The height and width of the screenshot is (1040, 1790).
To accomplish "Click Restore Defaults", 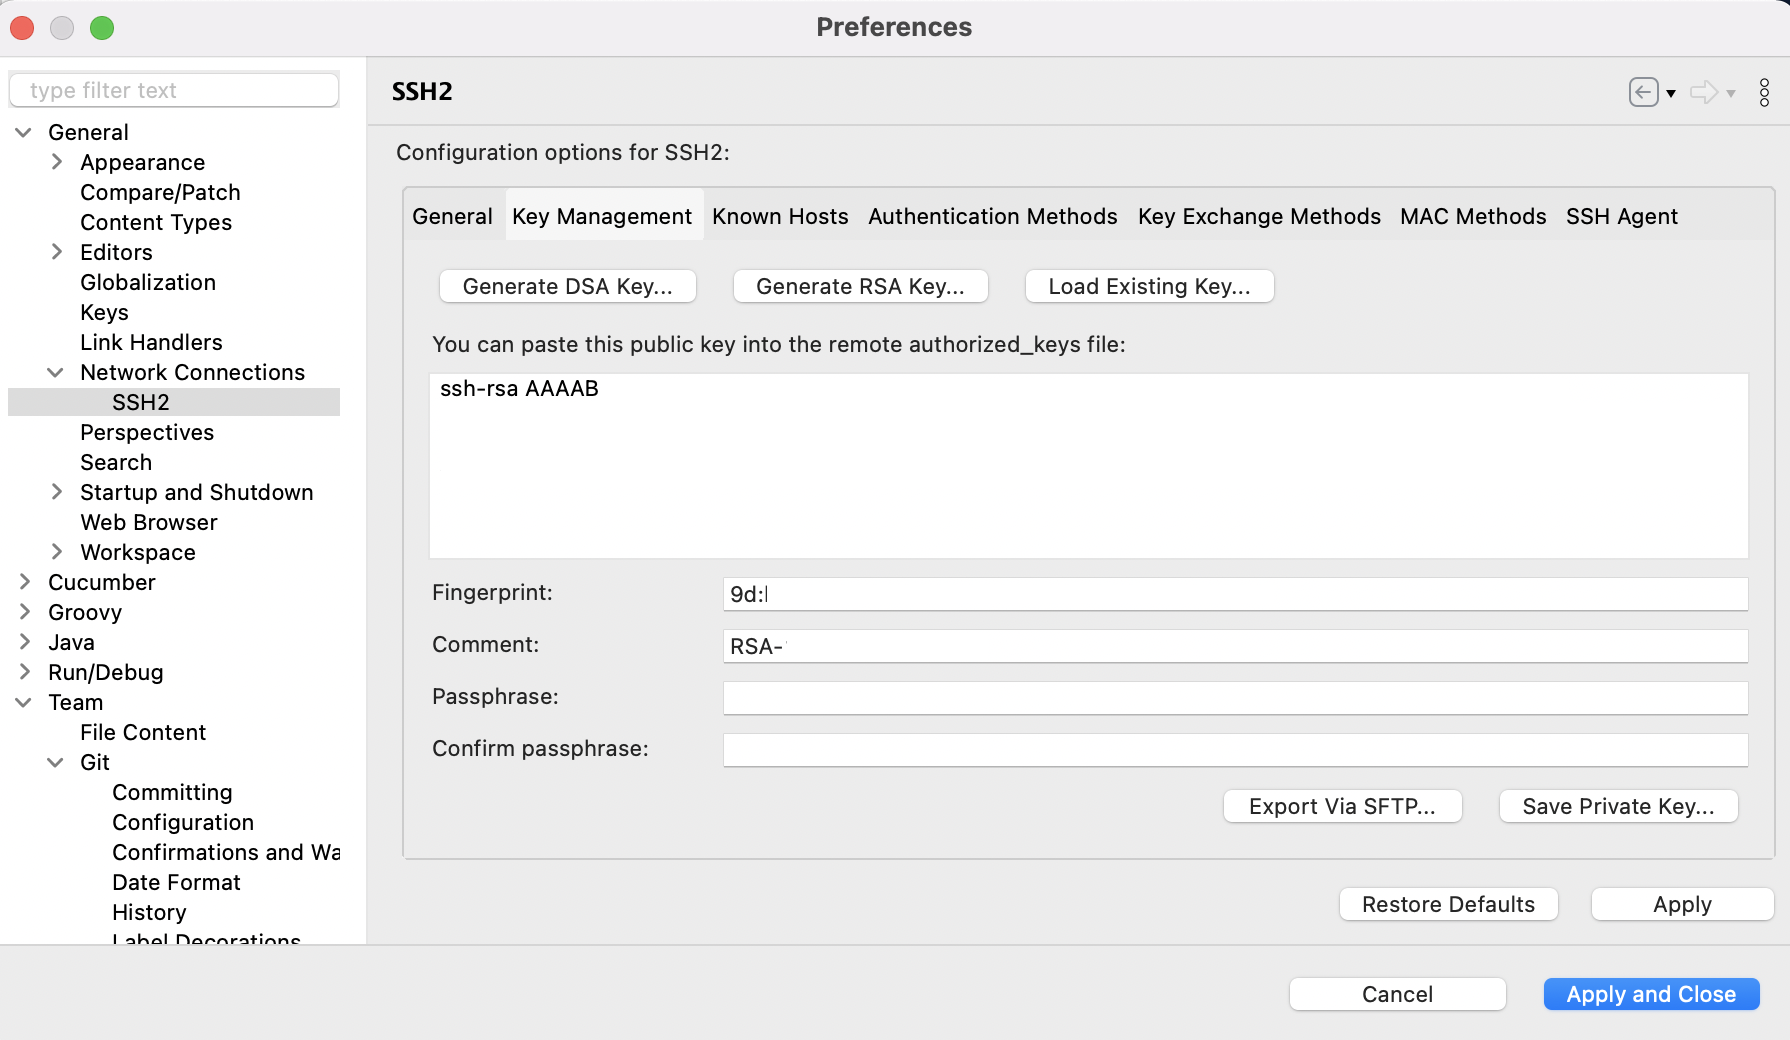I will pos(1447,904).
